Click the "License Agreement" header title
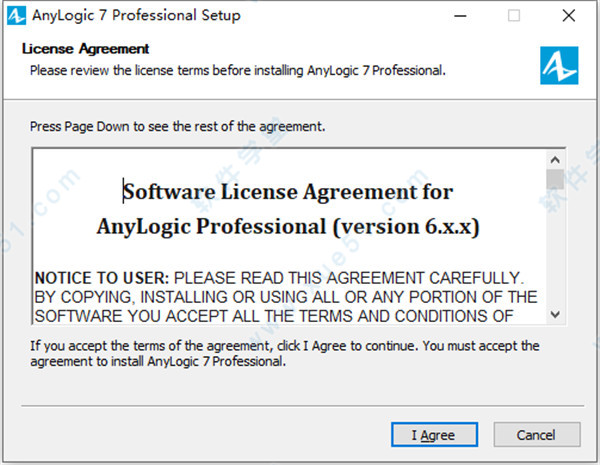Screen dimensions: 600x465 pos(85,49)
